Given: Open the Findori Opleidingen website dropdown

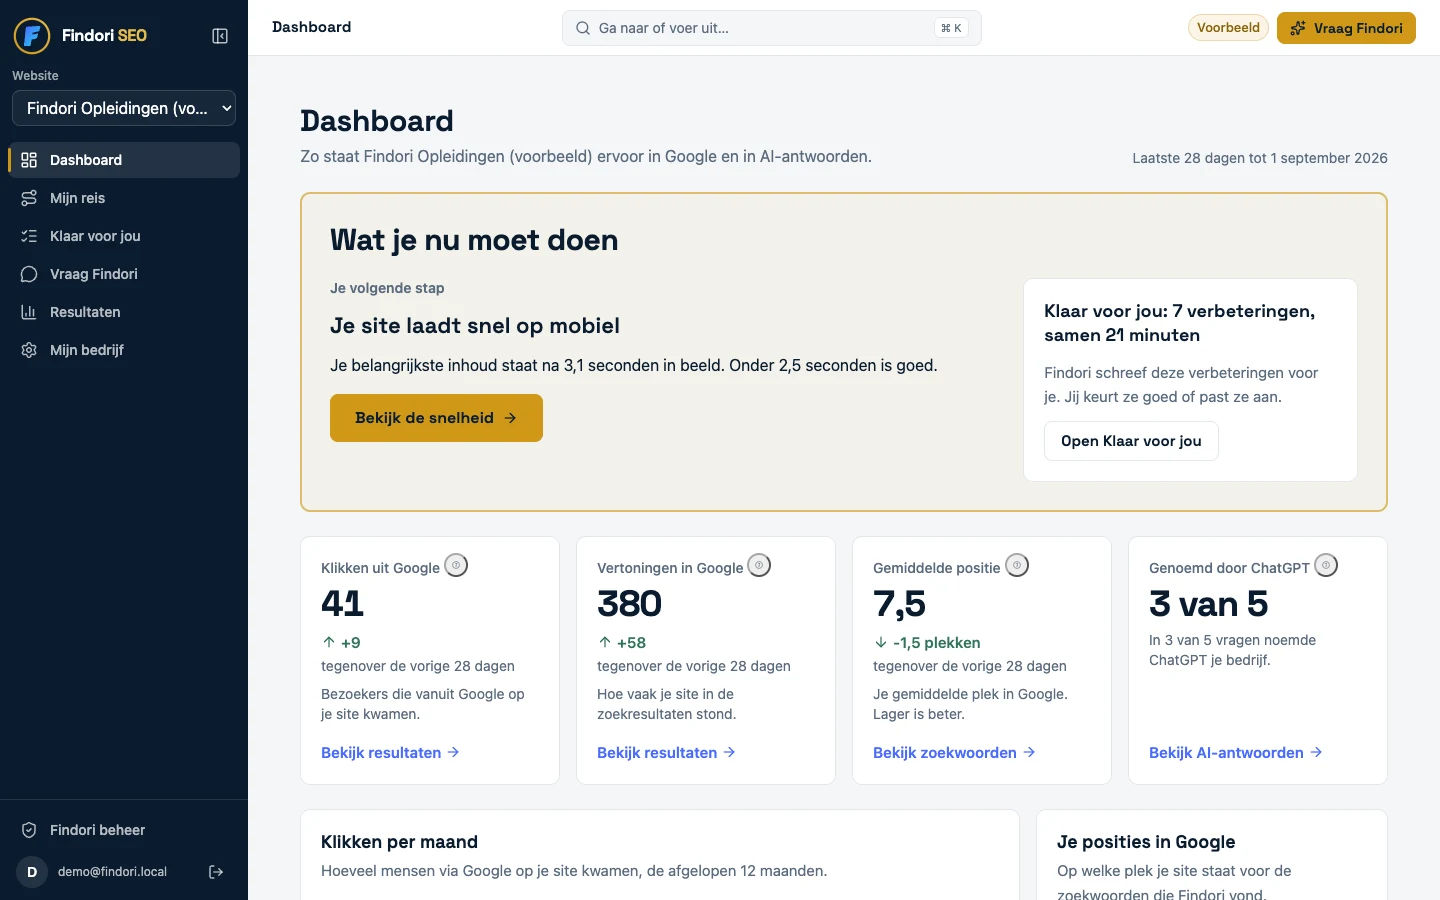Looking at the screenshot, I should coord(124,108).
